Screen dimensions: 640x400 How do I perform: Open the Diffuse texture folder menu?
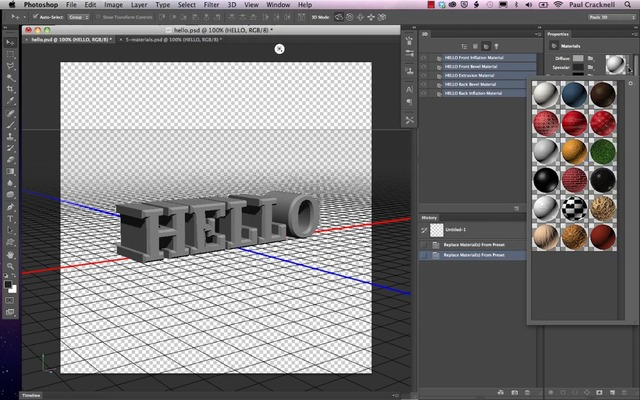pos(590,58)
